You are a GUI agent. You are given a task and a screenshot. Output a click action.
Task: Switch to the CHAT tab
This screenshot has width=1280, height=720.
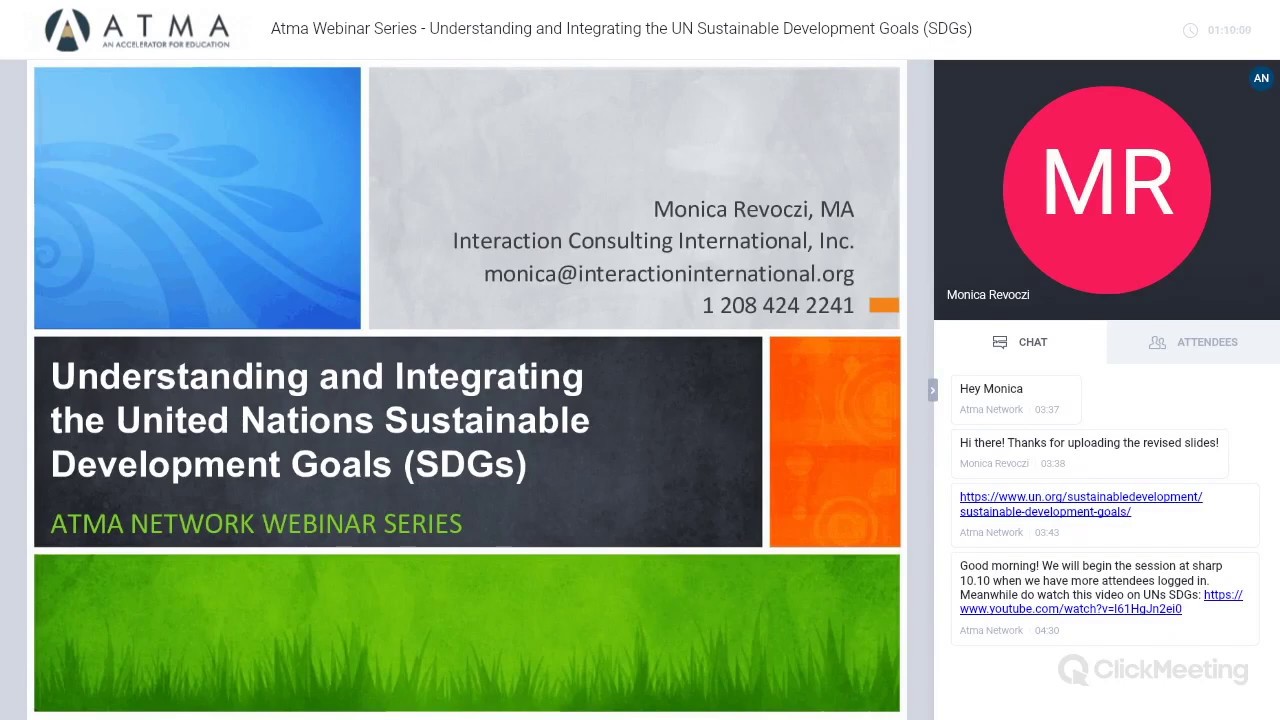[x=1020, y=342]
